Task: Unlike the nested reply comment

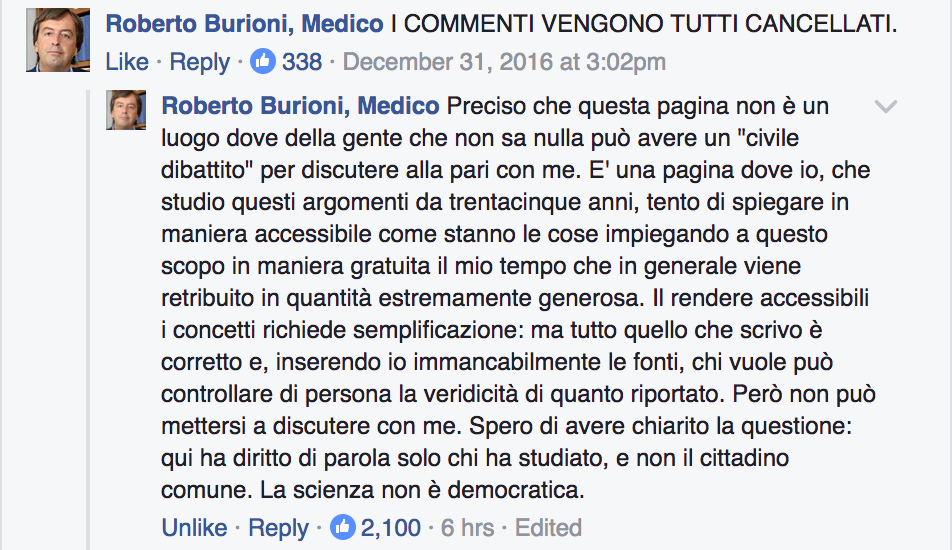Action: point(194,527)
